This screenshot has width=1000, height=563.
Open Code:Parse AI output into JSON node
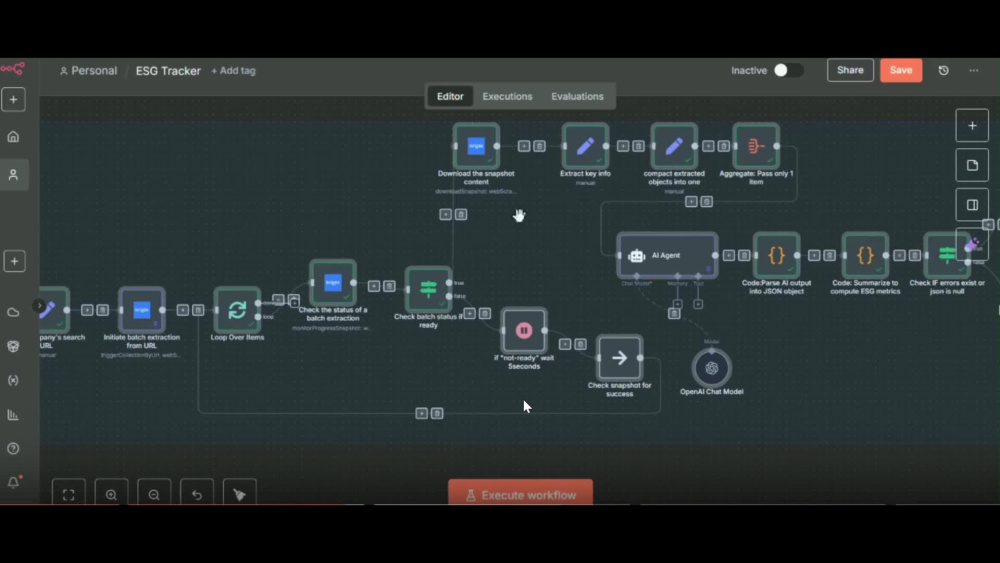click(776, 256)
